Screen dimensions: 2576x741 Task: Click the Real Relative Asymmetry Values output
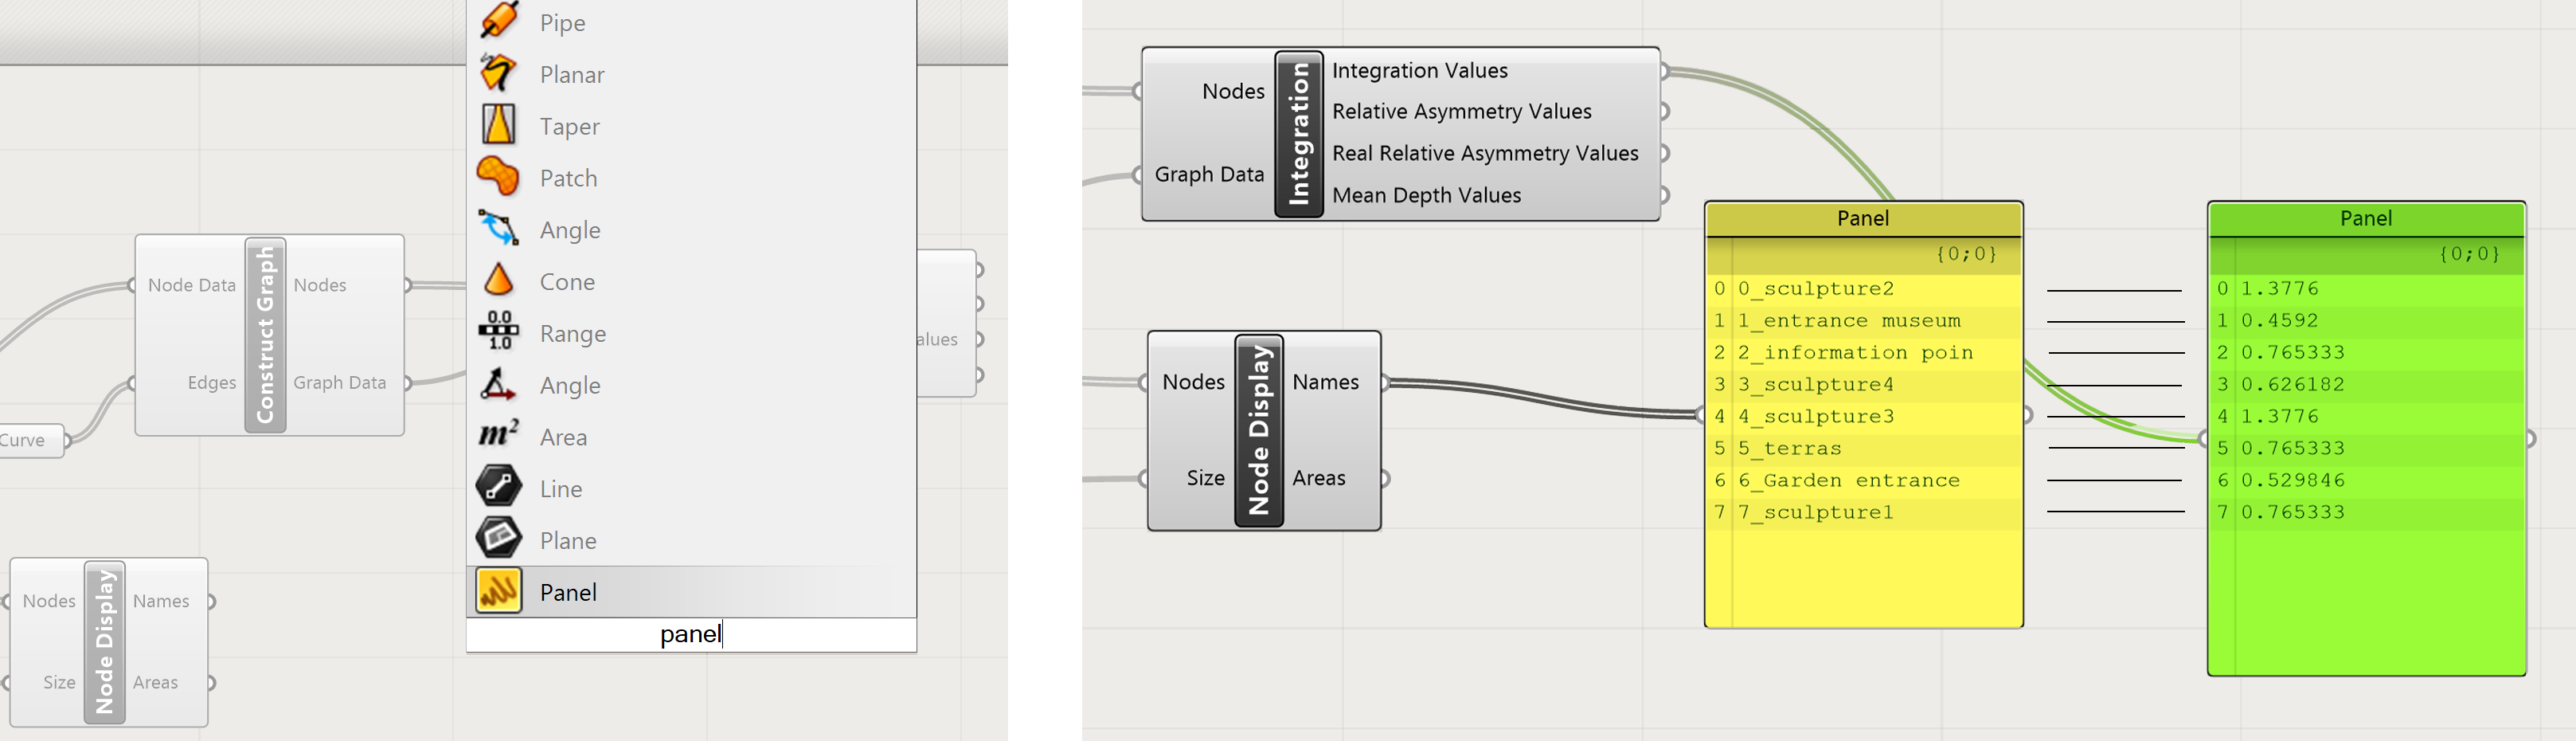pos(1485,153)
